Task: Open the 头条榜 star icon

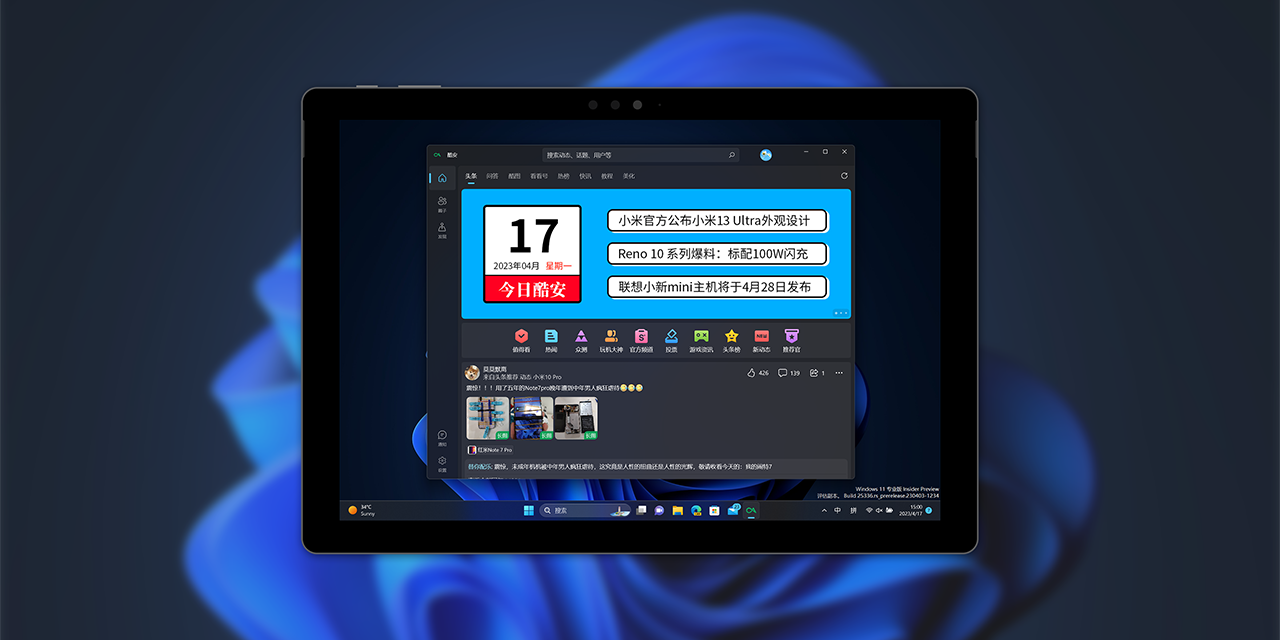Action: click(x=732, y=336)
